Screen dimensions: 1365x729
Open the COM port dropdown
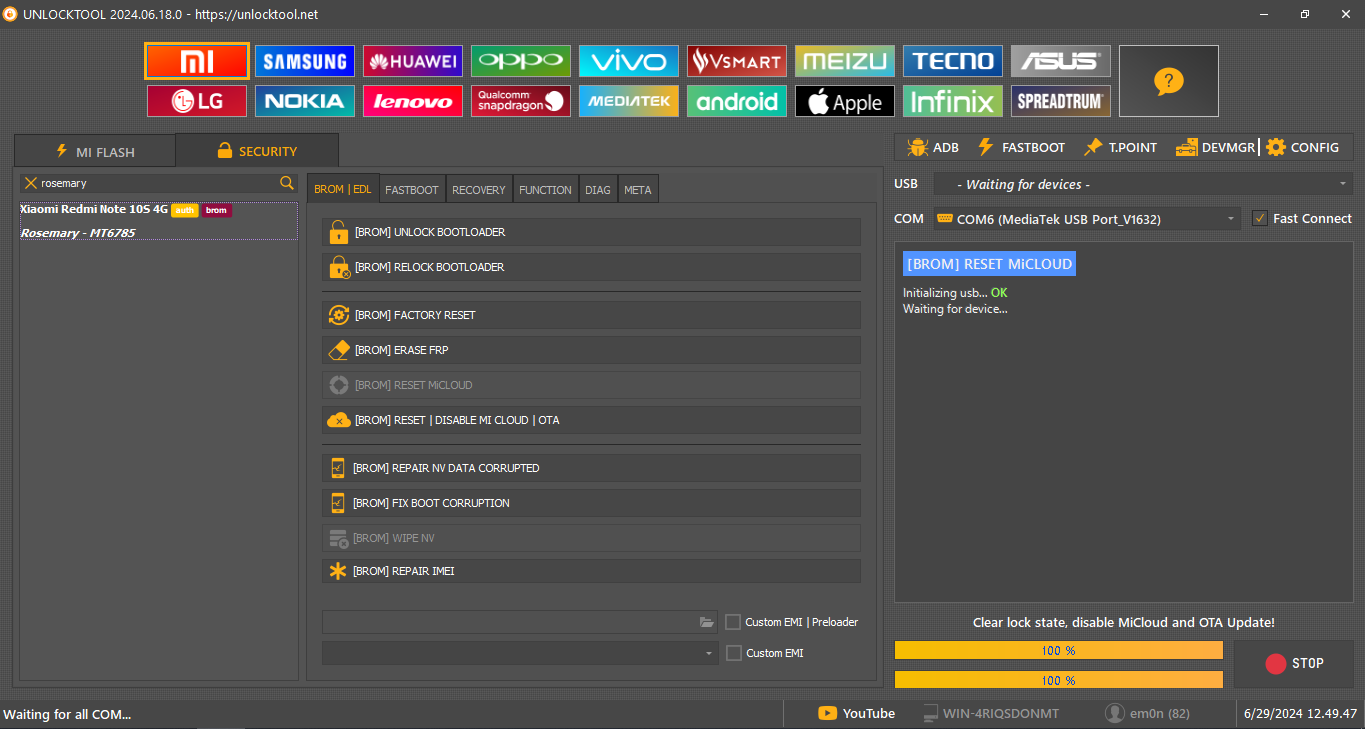1087,218
